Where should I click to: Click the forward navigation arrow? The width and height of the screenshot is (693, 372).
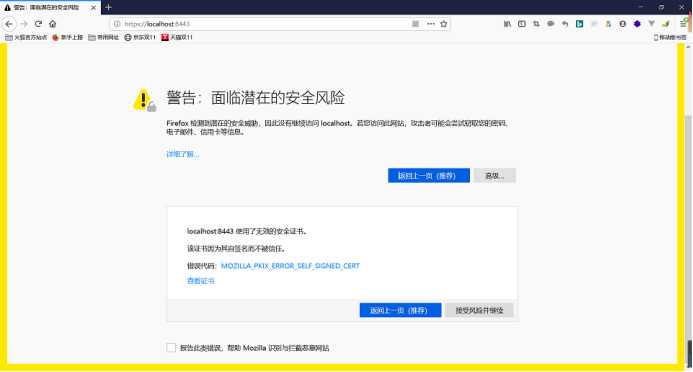(x=24, y=24)
